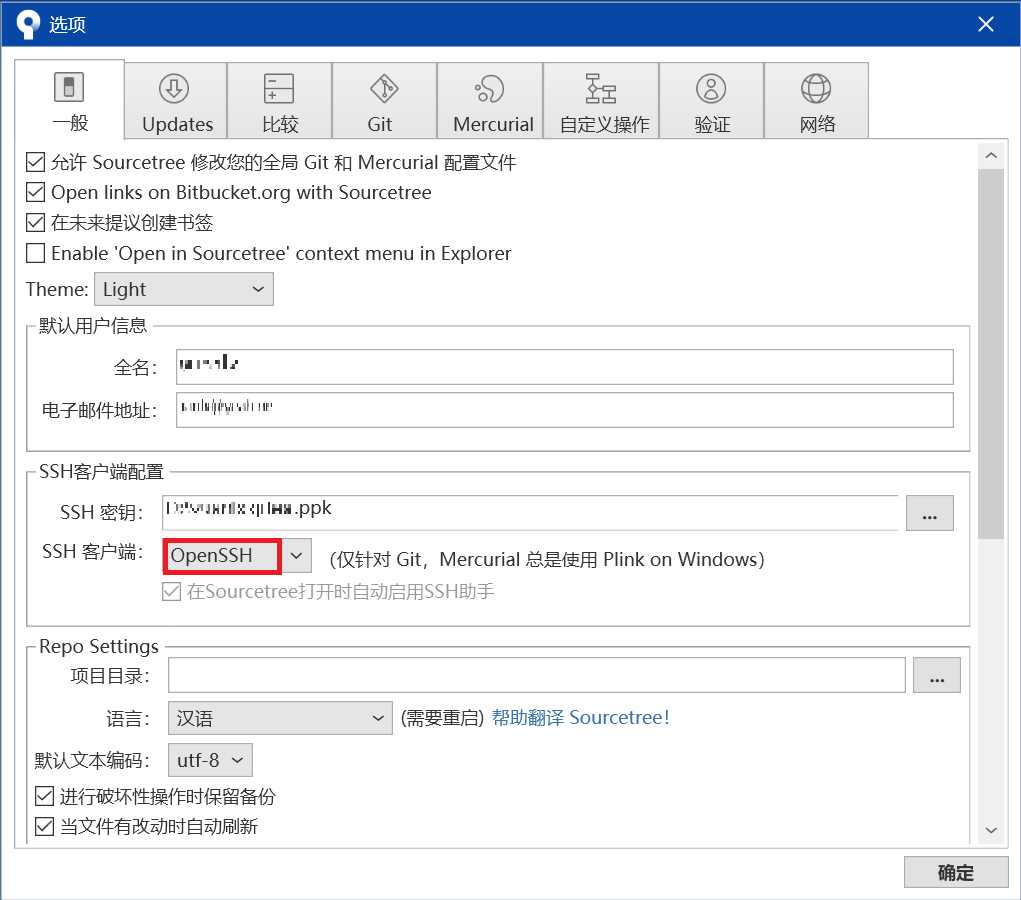Image resolution: width=1021 pixels, height=900 pixels.
Task: Close the 选项 options dialog
Action: [986, 24]
